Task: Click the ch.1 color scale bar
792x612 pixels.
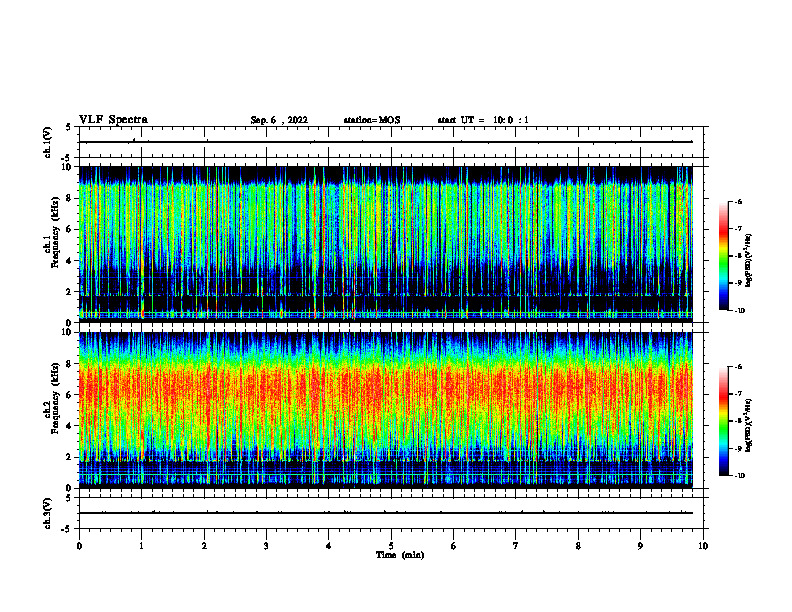Action: point(724,256)
